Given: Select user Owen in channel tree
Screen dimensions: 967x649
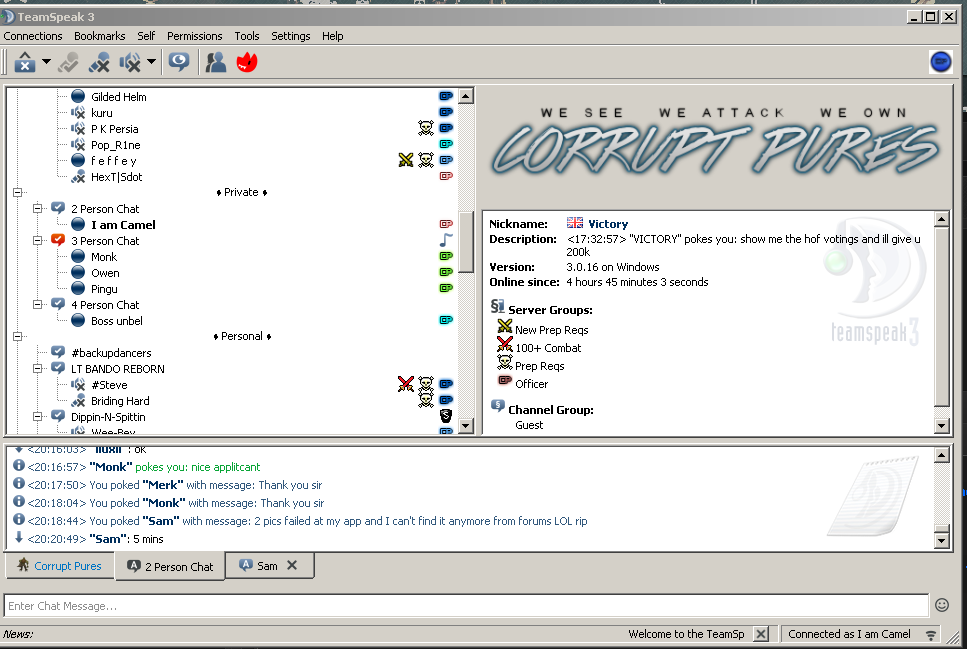Looking at the screenshot, I should [x=105, y=273].
